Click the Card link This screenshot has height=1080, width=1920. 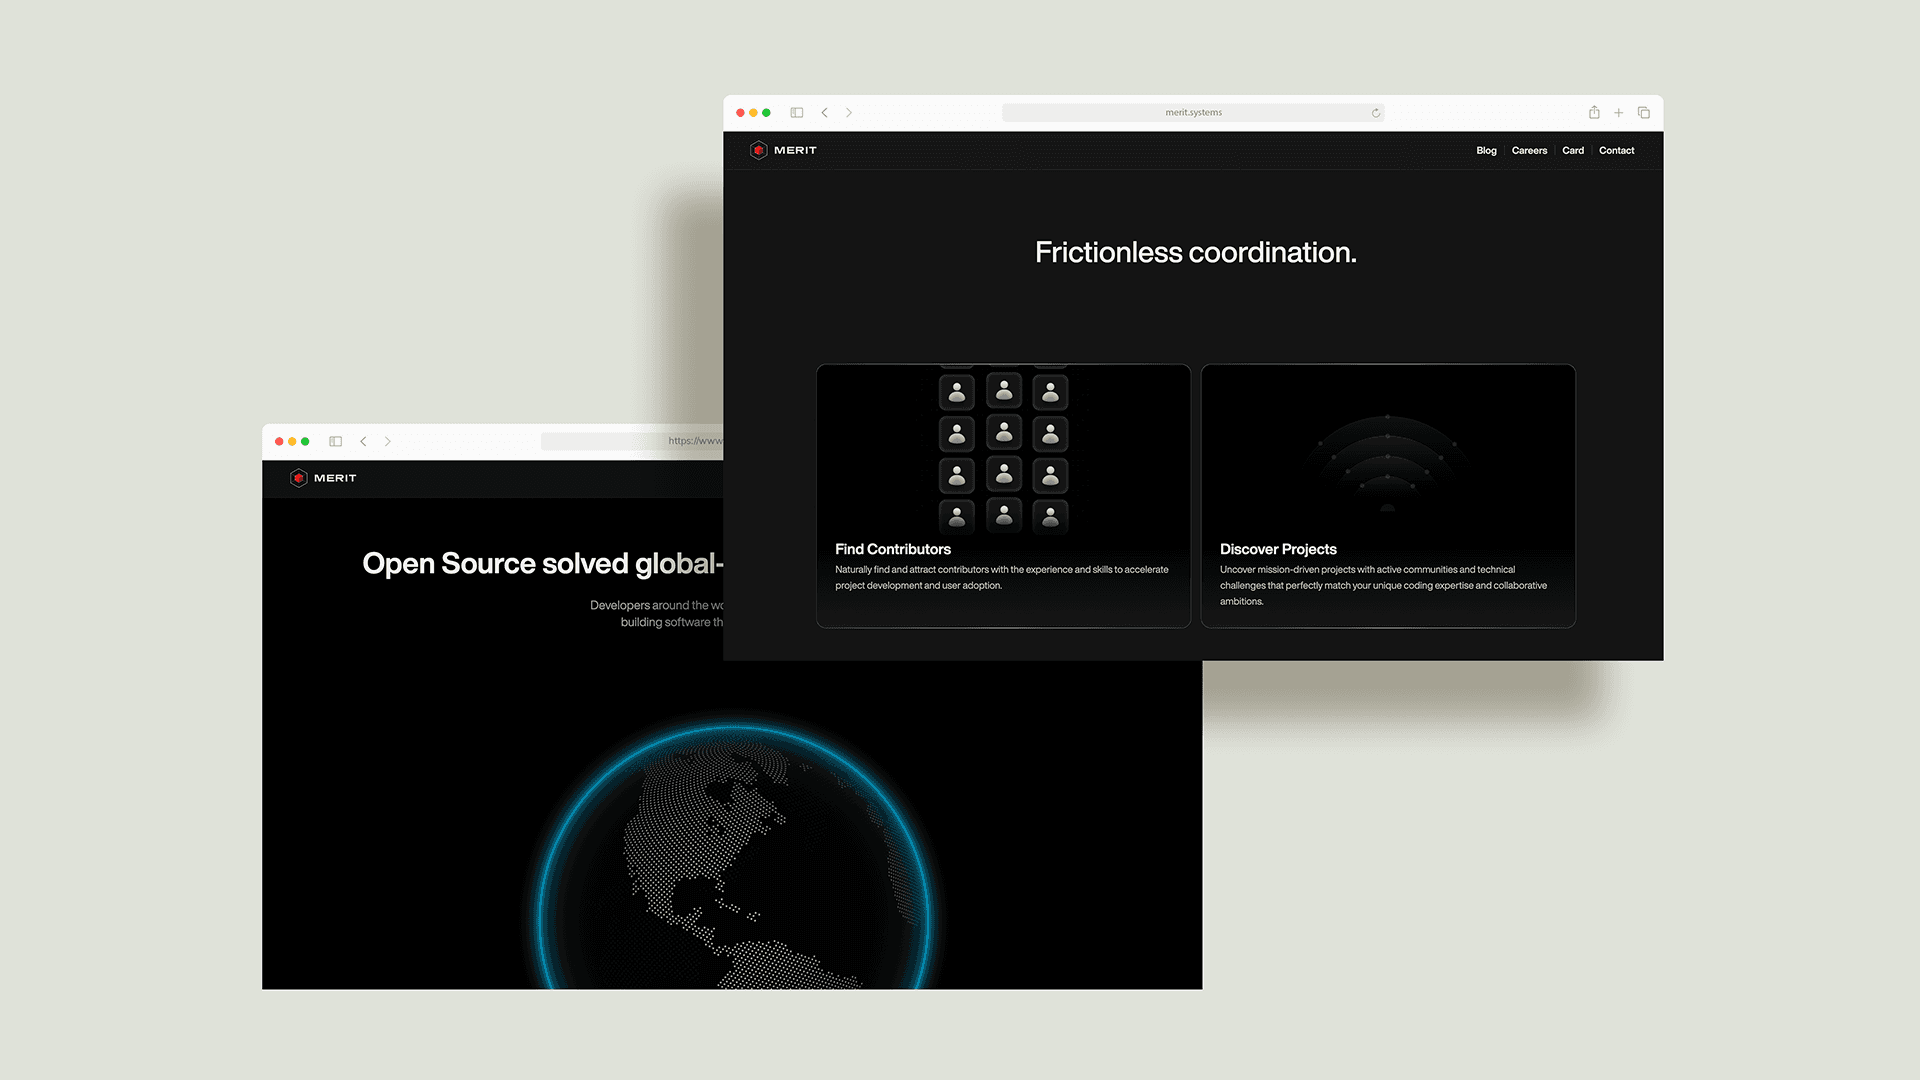(1573, 150)
